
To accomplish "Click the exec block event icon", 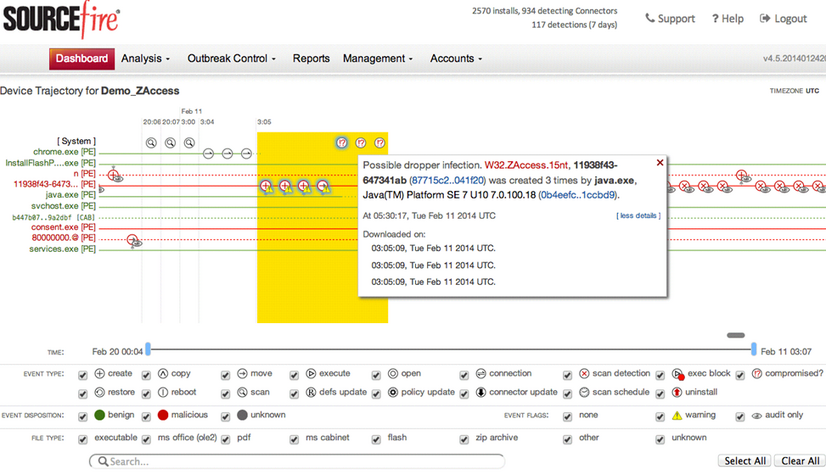I will pos(678,374).
